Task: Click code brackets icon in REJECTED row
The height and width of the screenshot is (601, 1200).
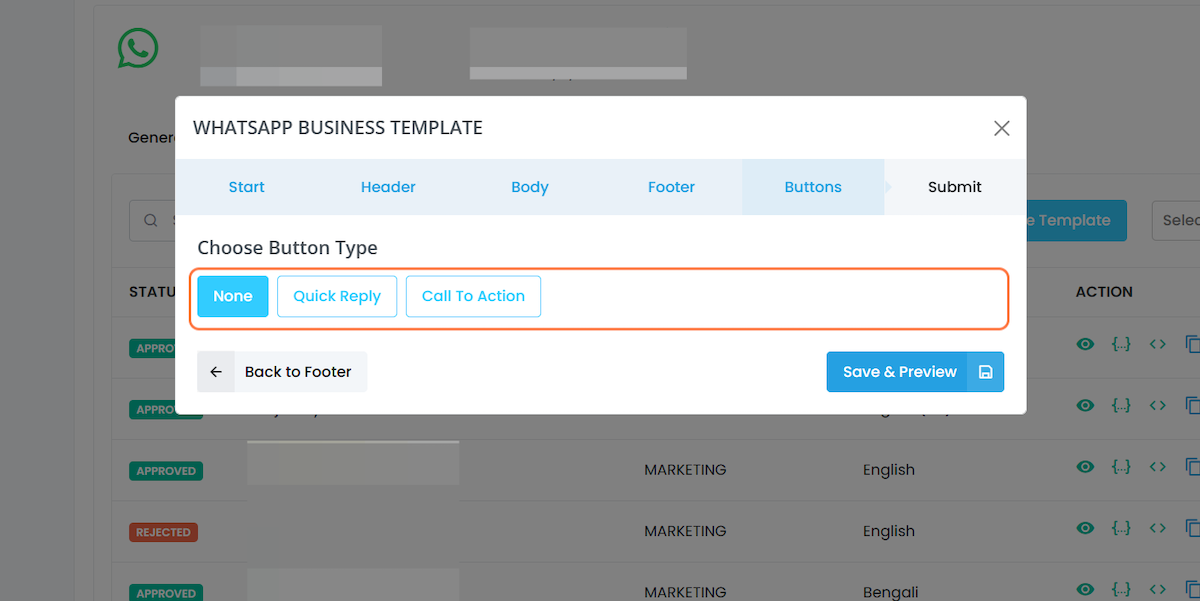Action: coord(1158,527)
